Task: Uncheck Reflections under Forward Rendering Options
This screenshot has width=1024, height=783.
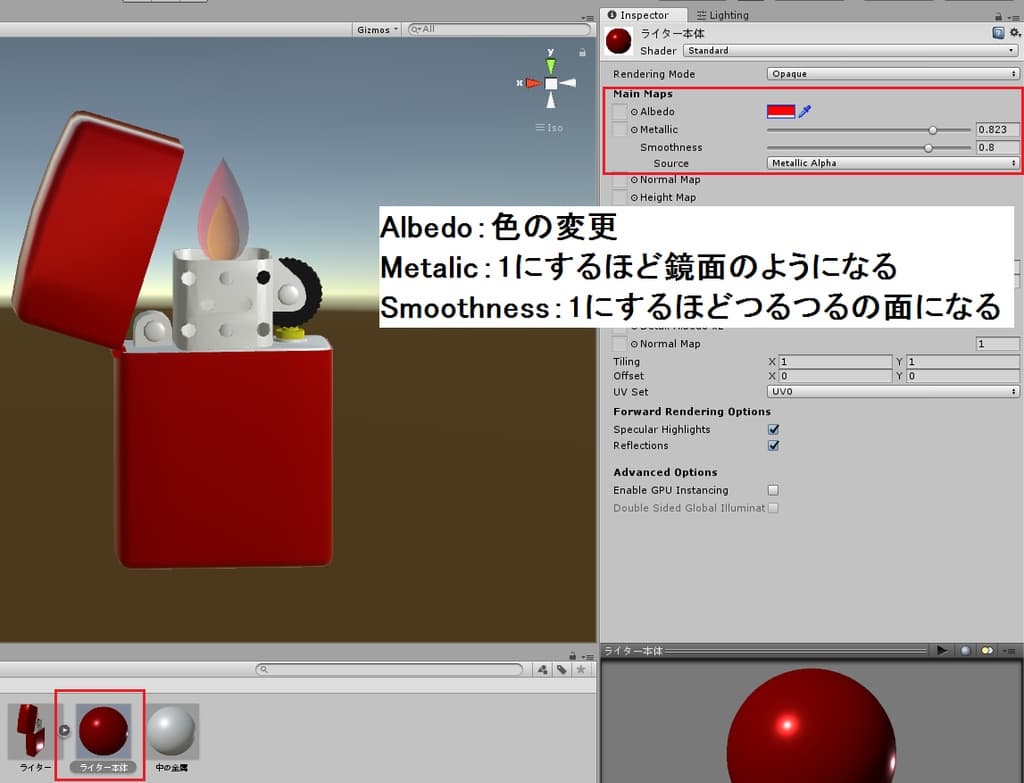Action: tap(773, 446)
